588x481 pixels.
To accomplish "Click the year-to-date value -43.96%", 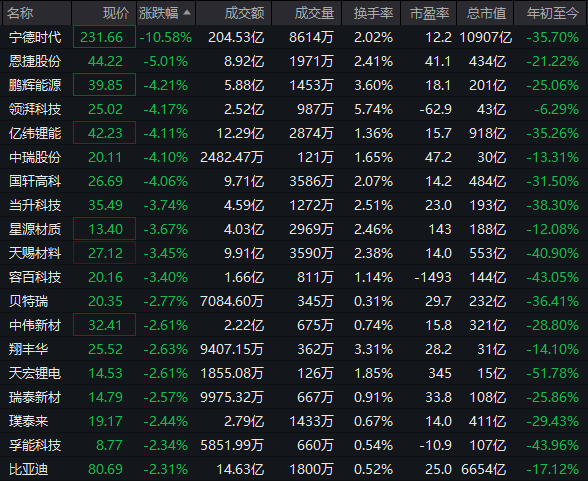I will click(x=553, y=445).
